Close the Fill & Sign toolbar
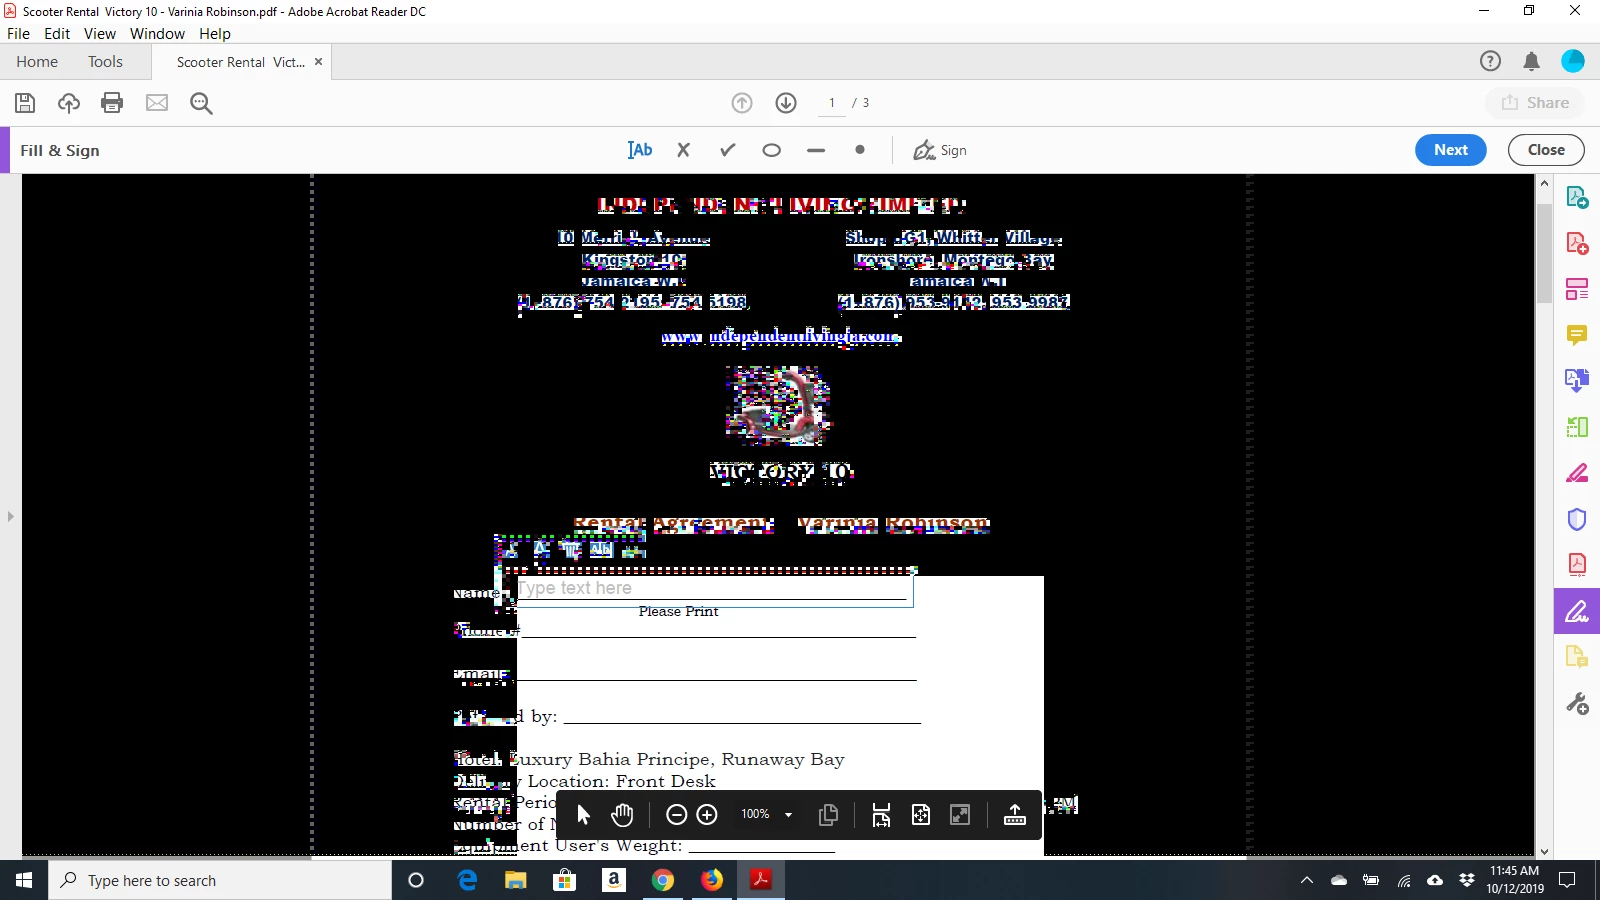This screenshot has height=900, width=1600. pos(1546,150)
